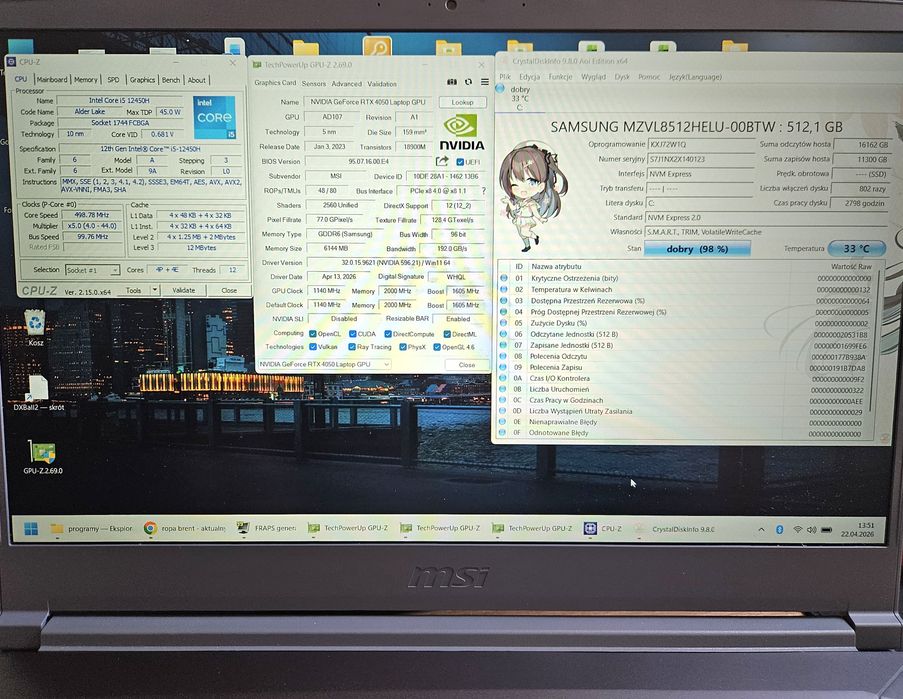
Task: Toggle the CUDA checkbox
Action: 352,333
